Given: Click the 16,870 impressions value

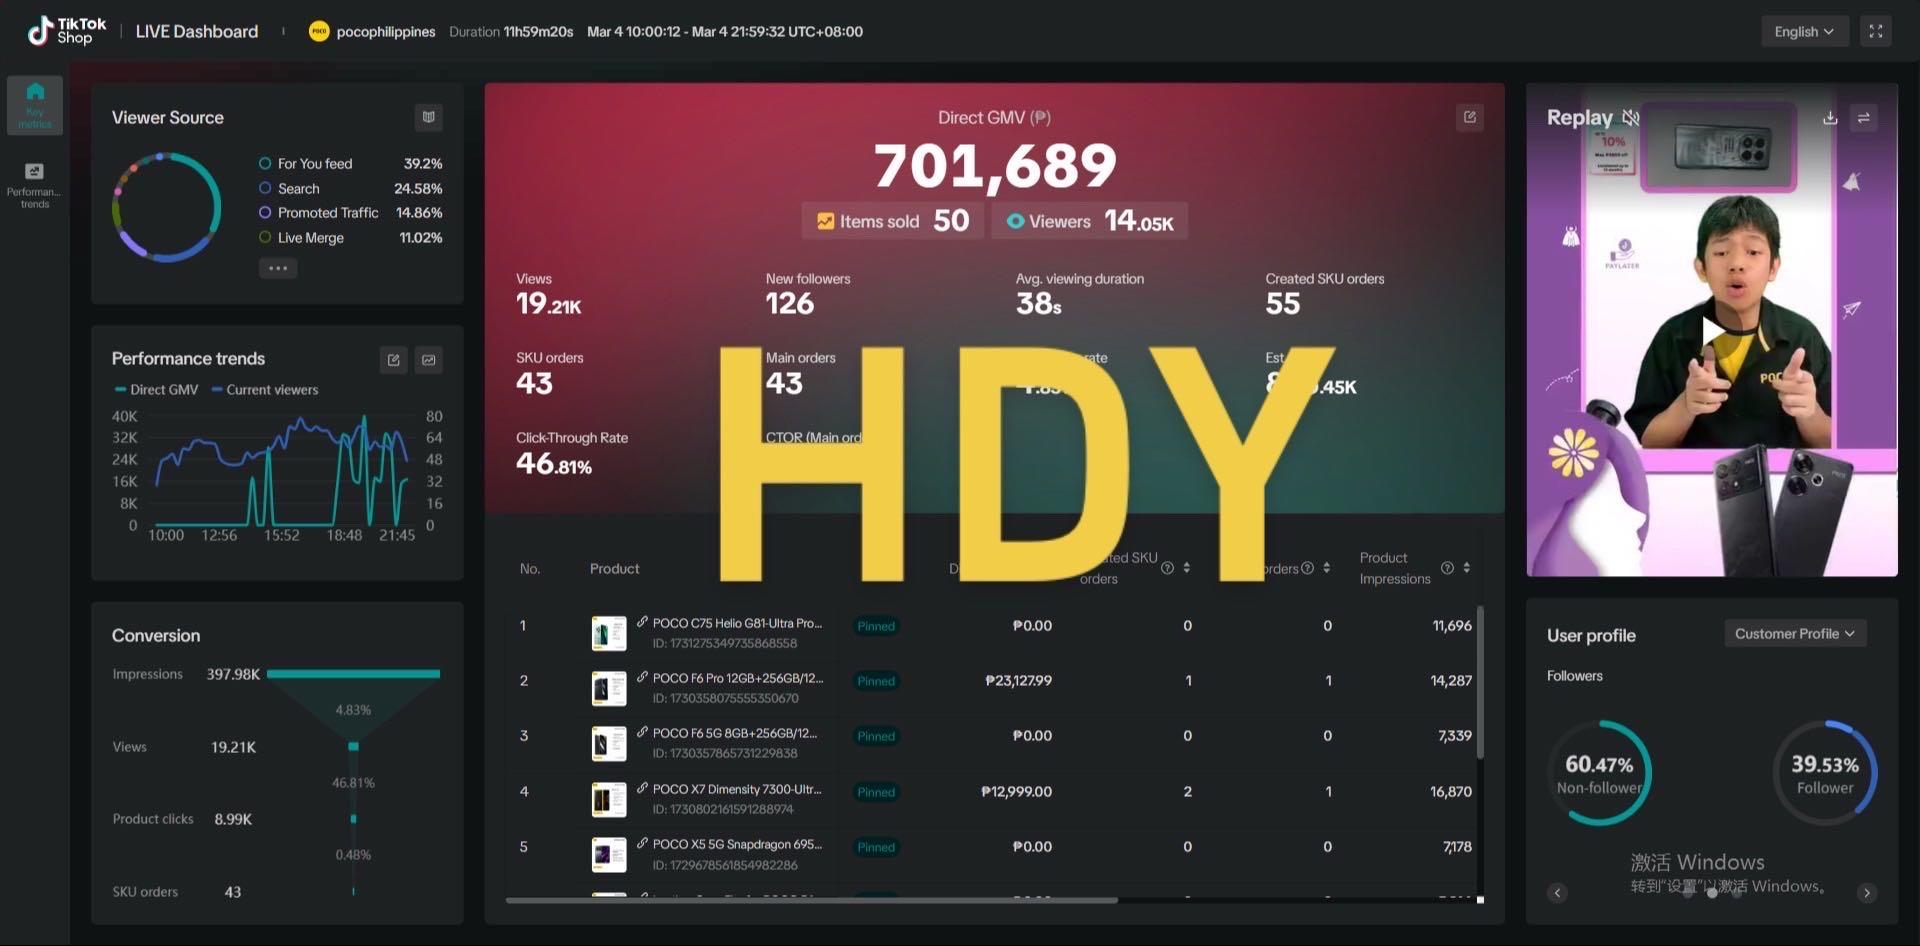Looking at the screenshot, I should coord(1450,791).
